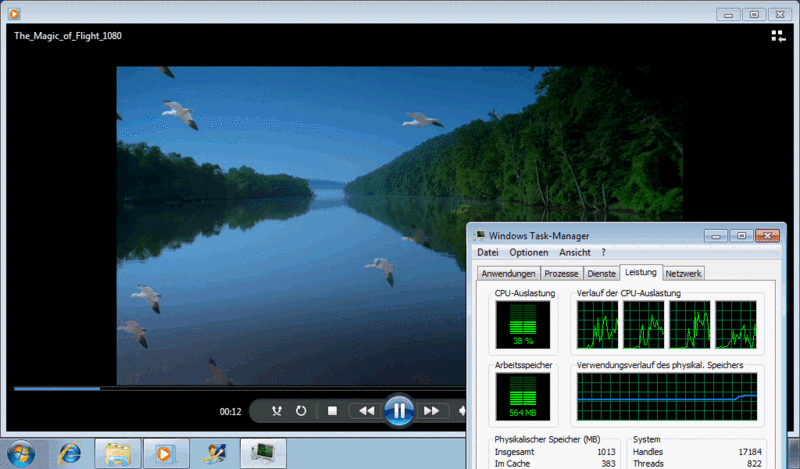The height and width of the screenshot is (469, 800).
Task: Click the Task Manager title bar icon
Action: tap(480, 235)
